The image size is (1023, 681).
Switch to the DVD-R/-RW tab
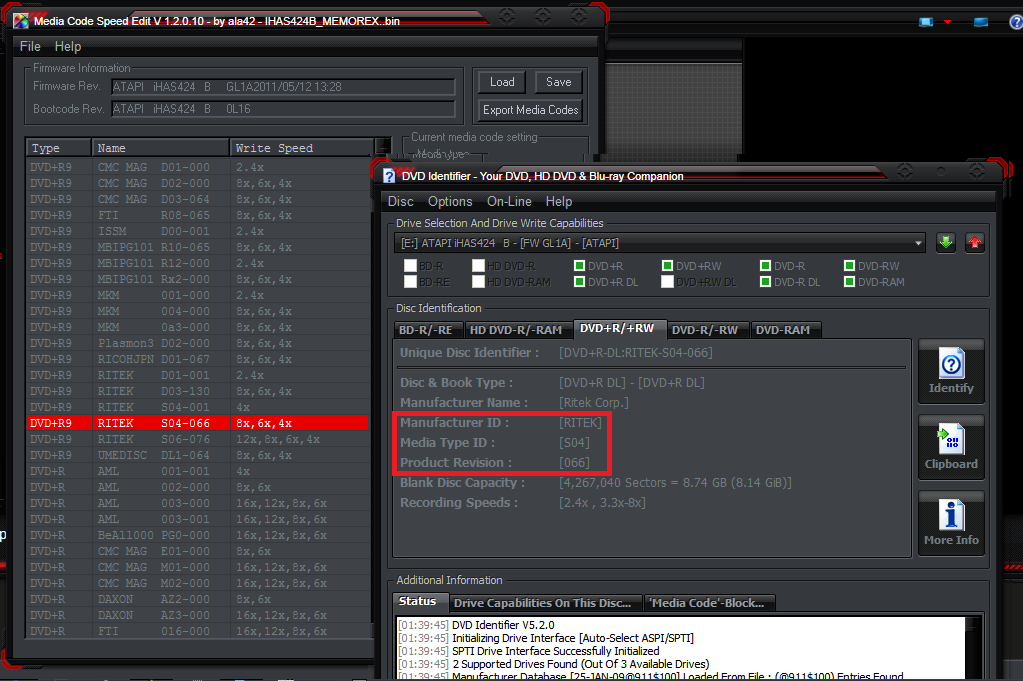click(x=708, y=330)
